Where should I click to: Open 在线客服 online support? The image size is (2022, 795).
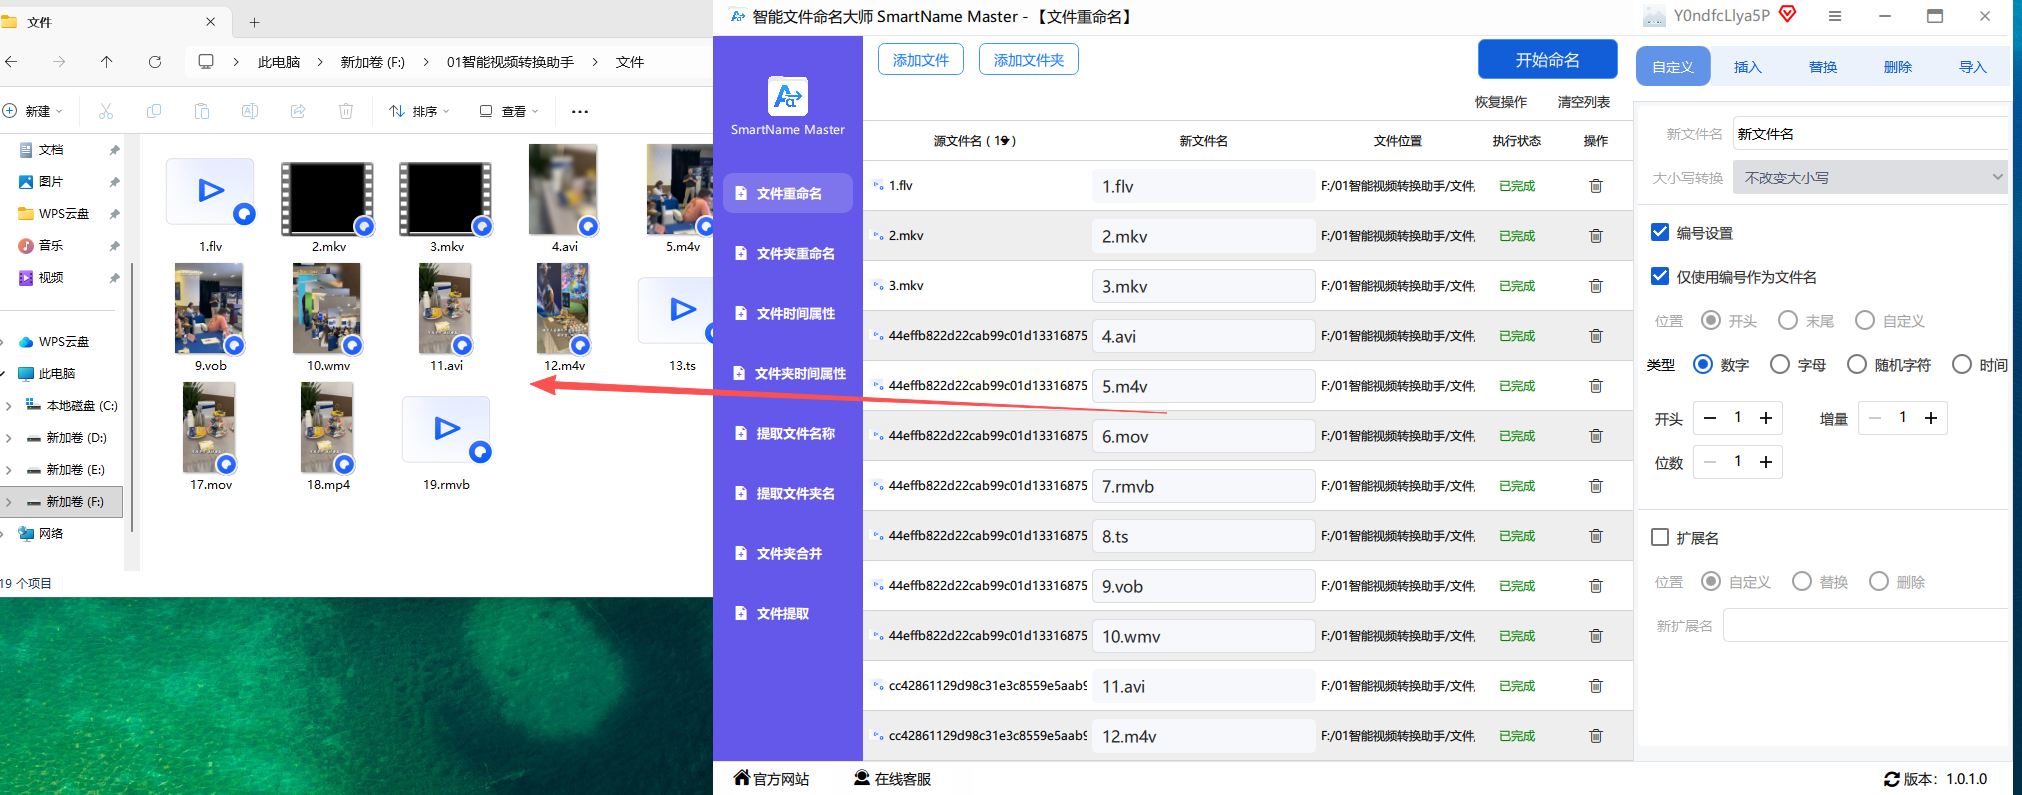coord(892,779)
